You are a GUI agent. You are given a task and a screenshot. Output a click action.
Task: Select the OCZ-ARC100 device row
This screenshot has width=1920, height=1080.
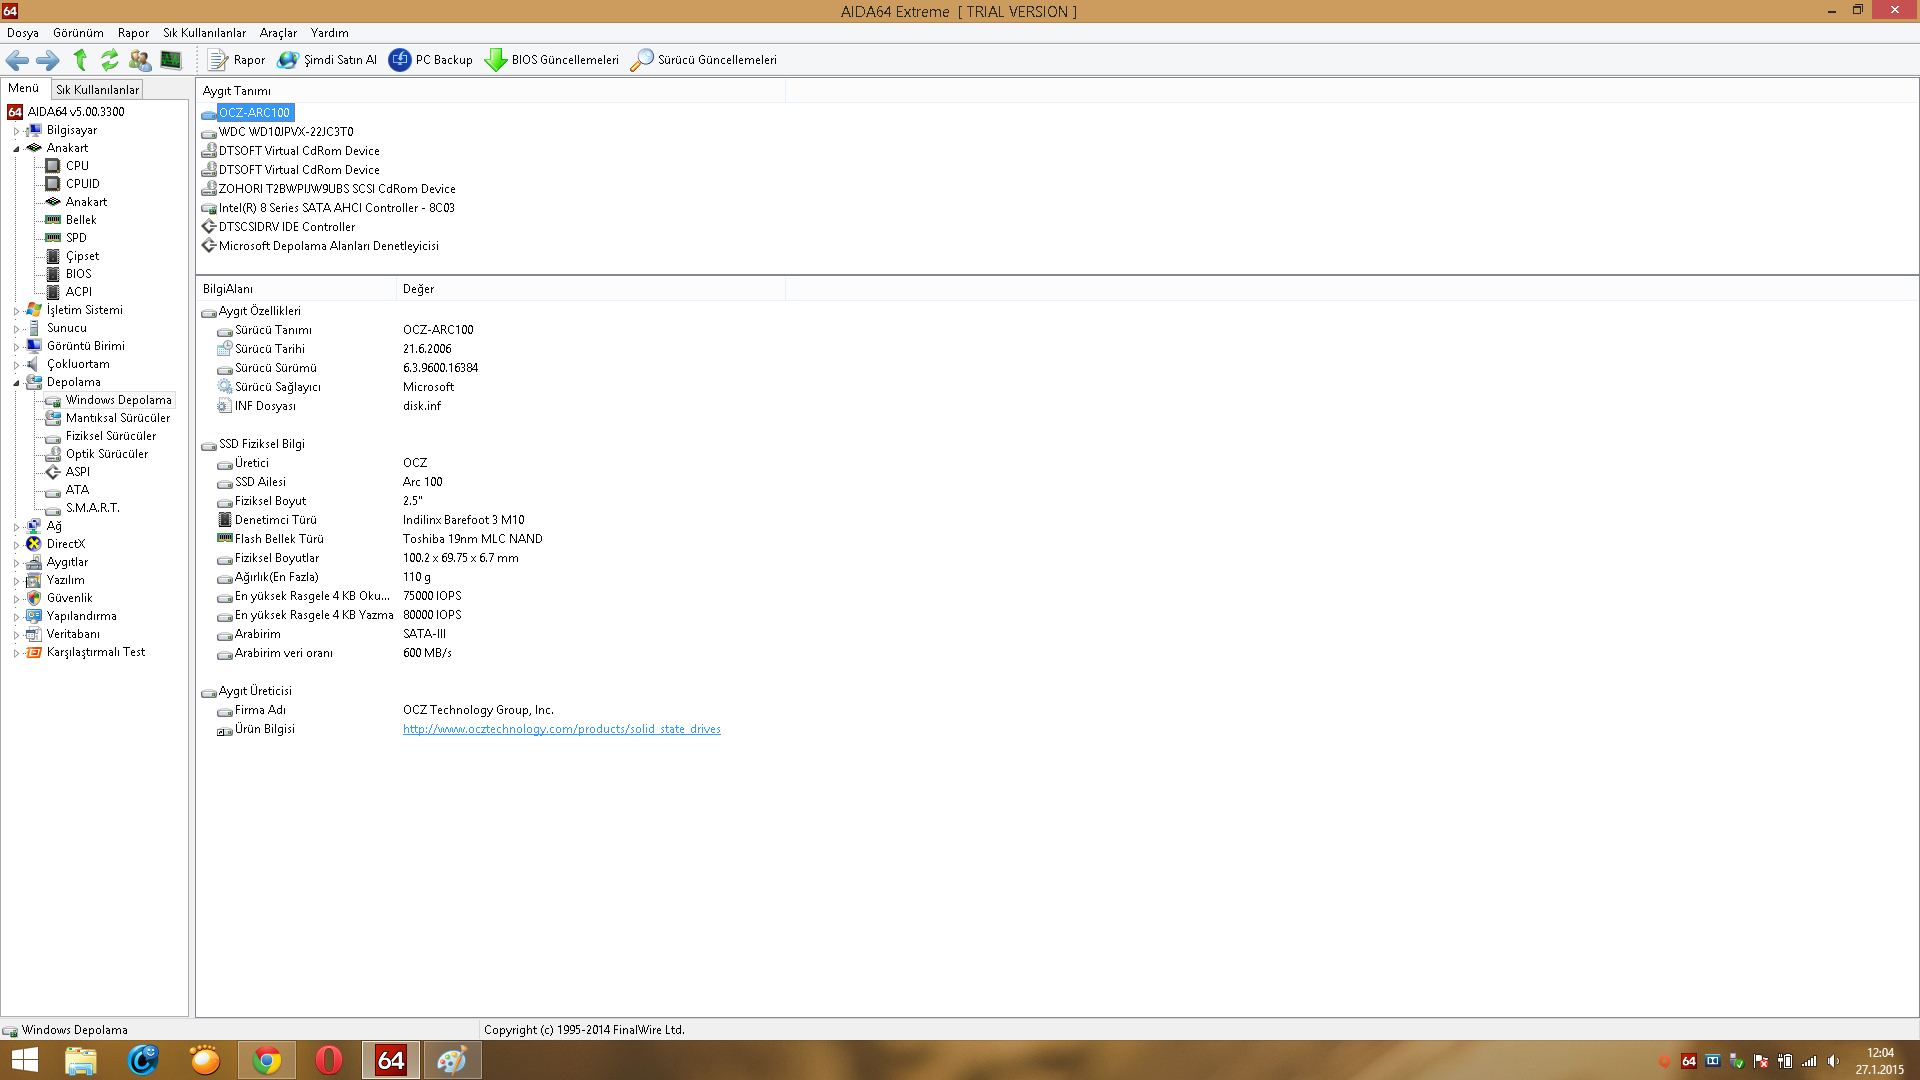point(254,113)
